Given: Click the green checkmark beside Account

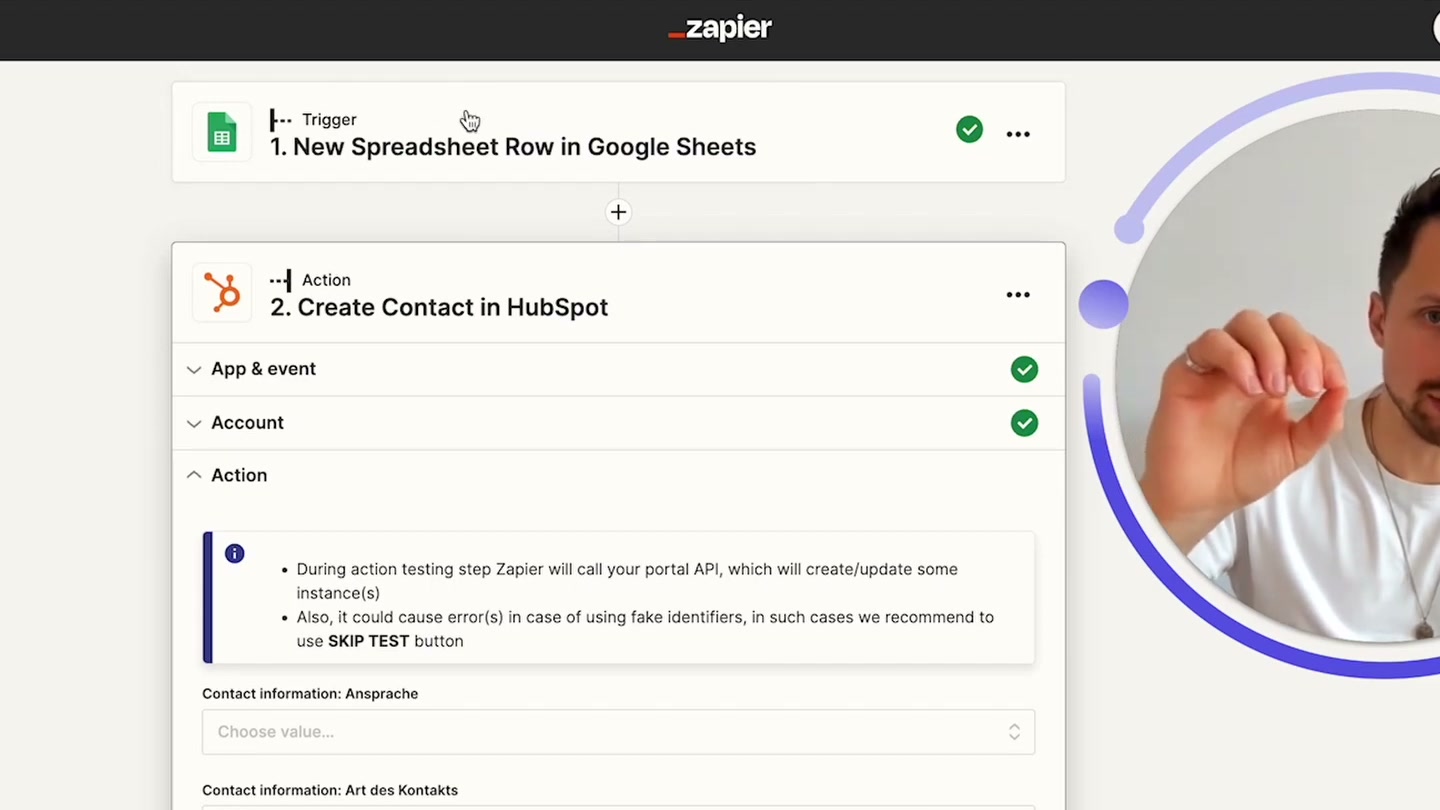Looking at the screenshot, I should (1024, 422).
